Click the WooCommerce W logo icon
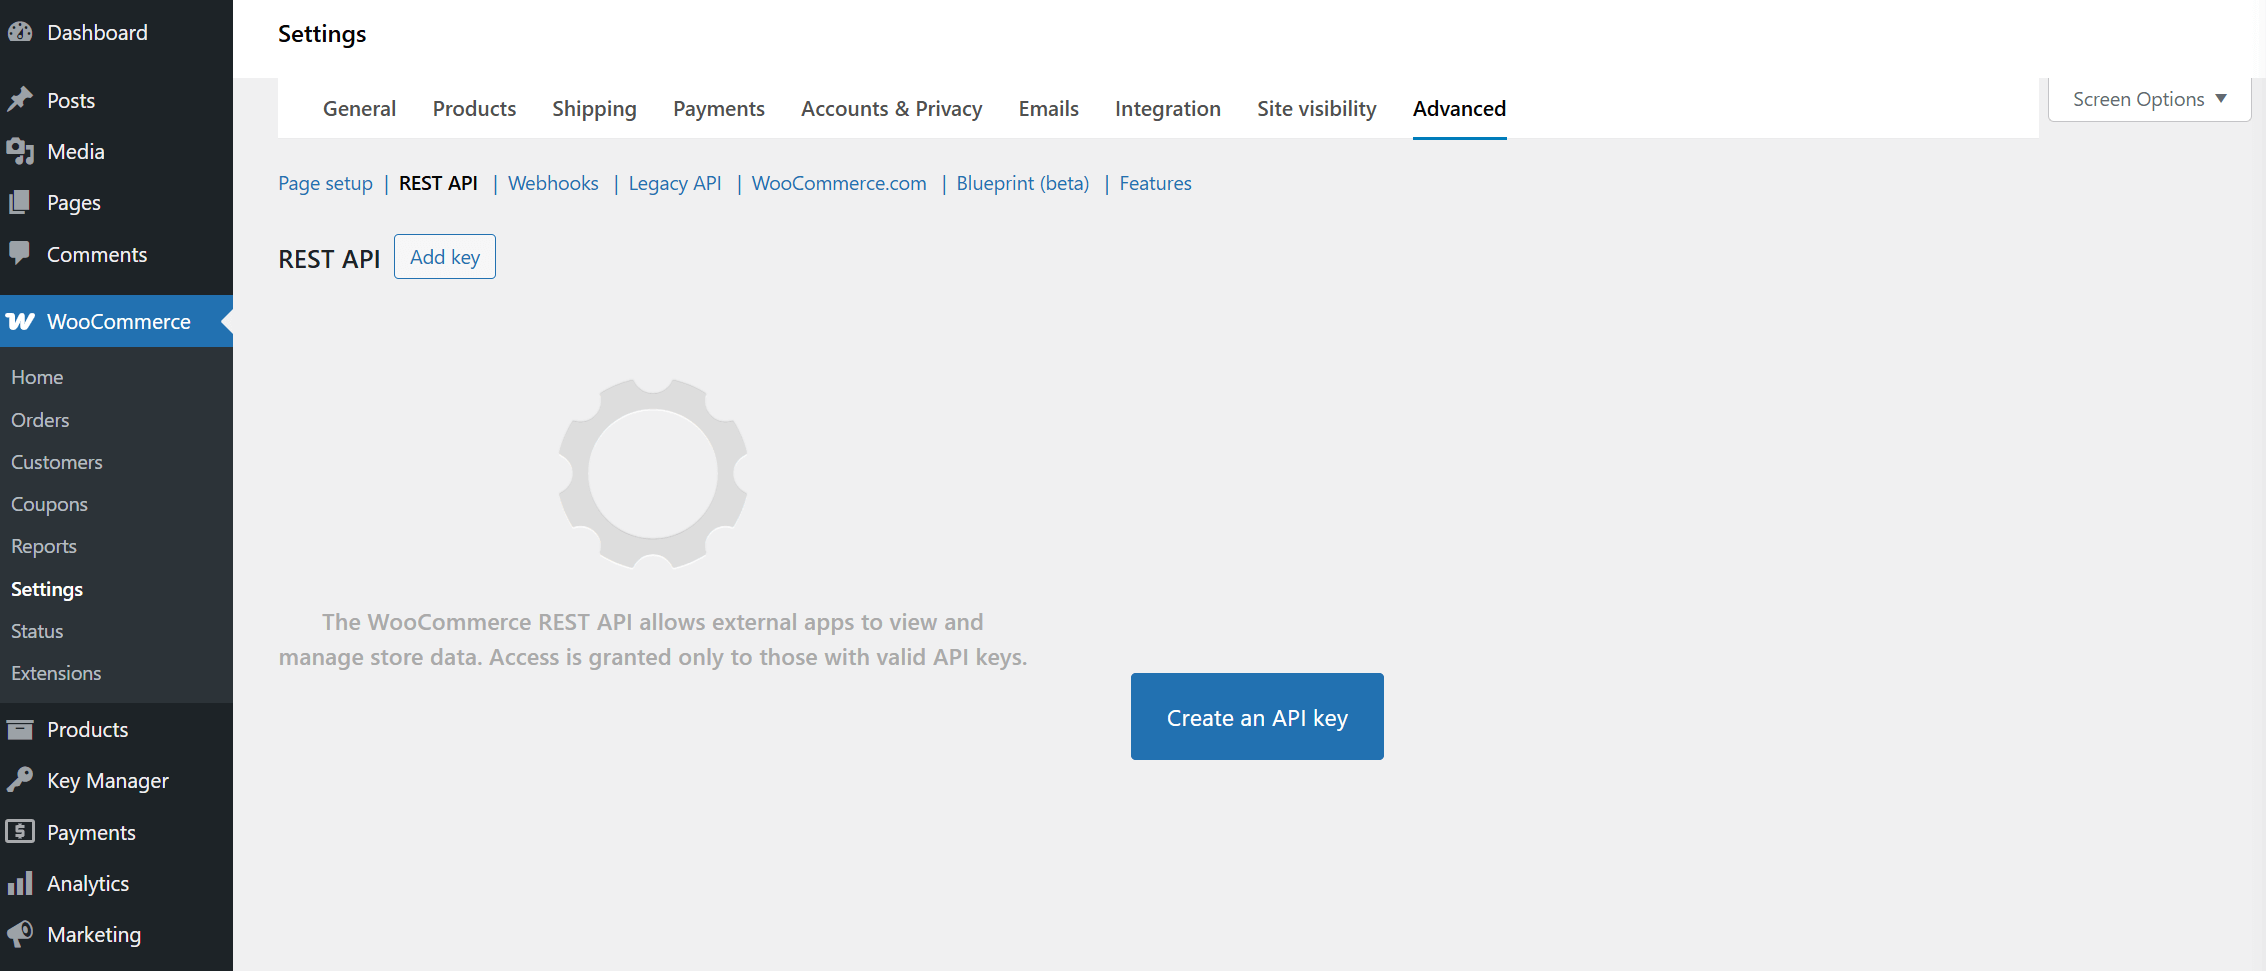Image resolution: width=2266 pixels, height=971 pixels. coord(20,321)
